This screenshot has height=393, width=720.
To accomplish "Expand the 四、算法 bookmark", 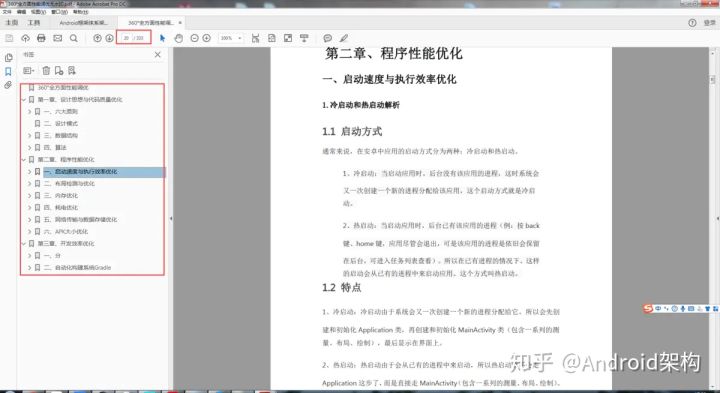I will point(29,147).
